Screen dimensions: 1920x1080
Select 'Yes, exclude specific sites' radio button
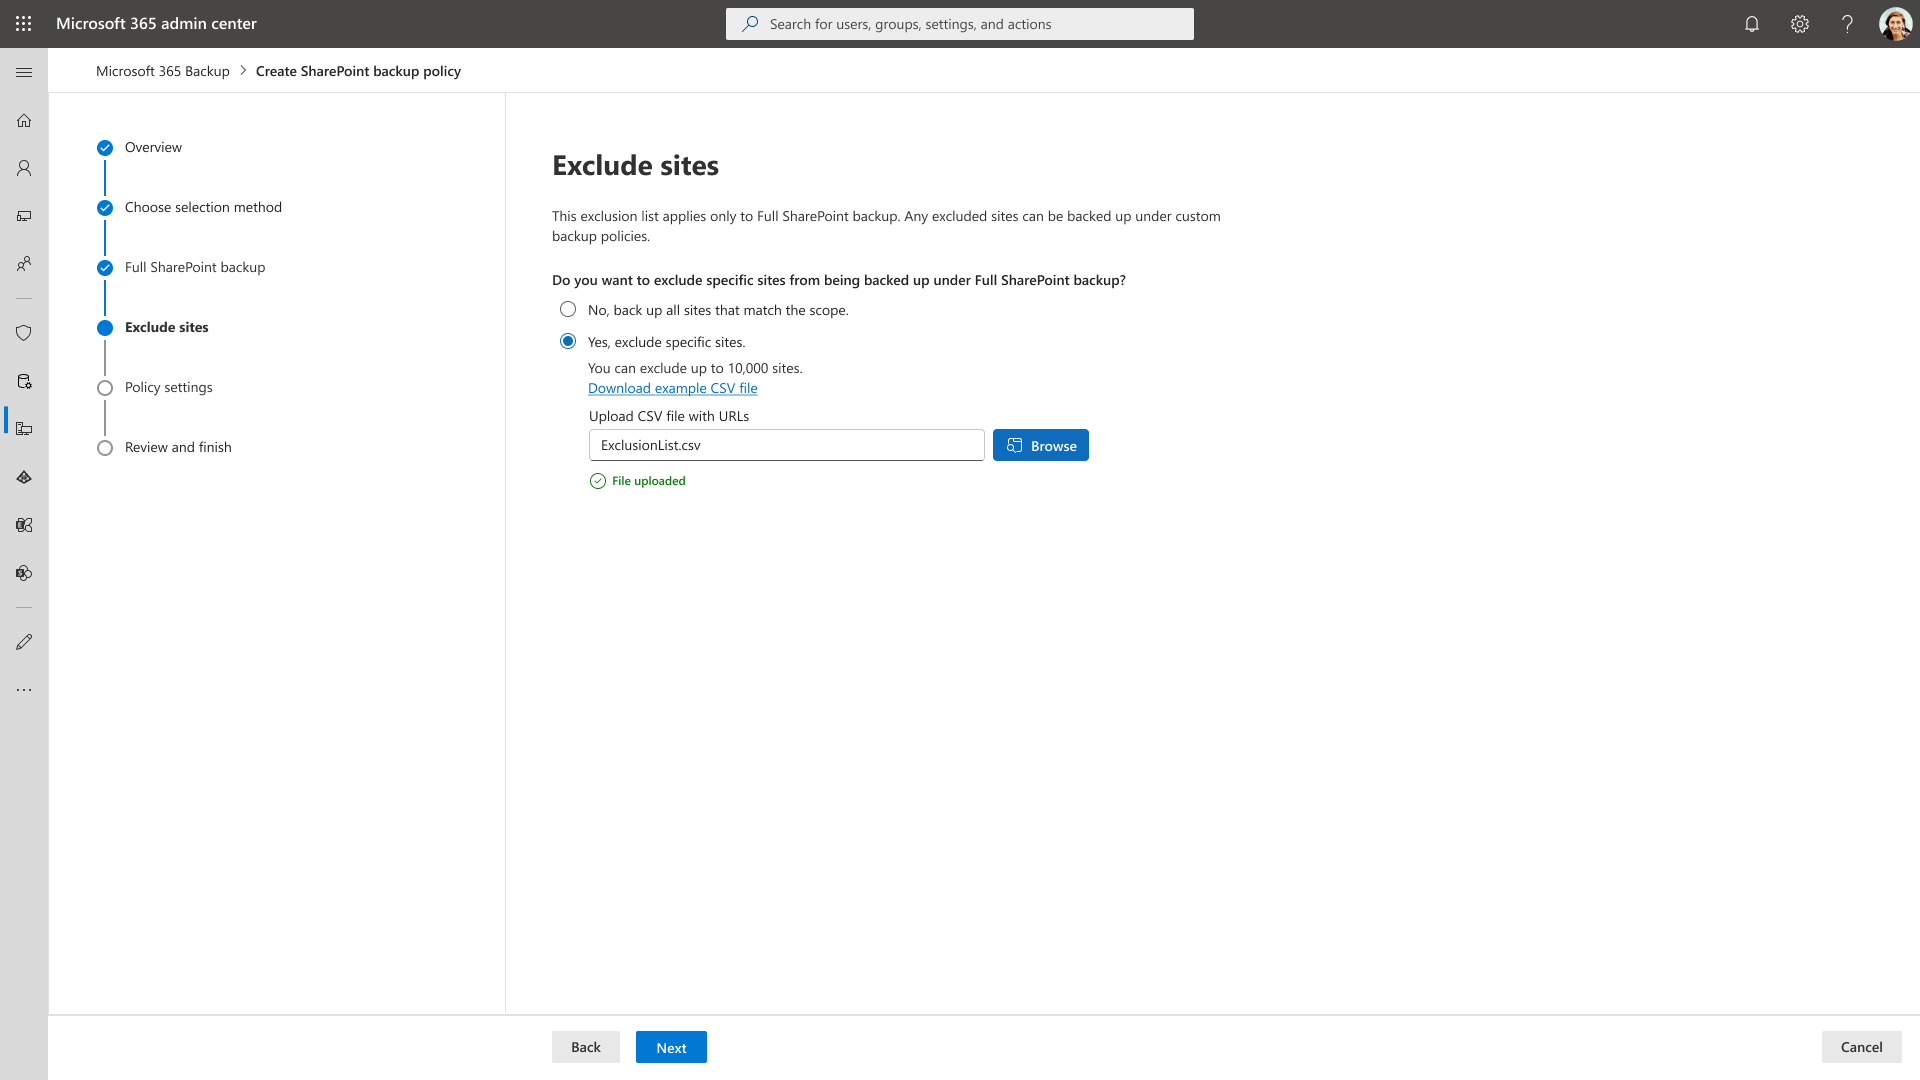[568, 342]
